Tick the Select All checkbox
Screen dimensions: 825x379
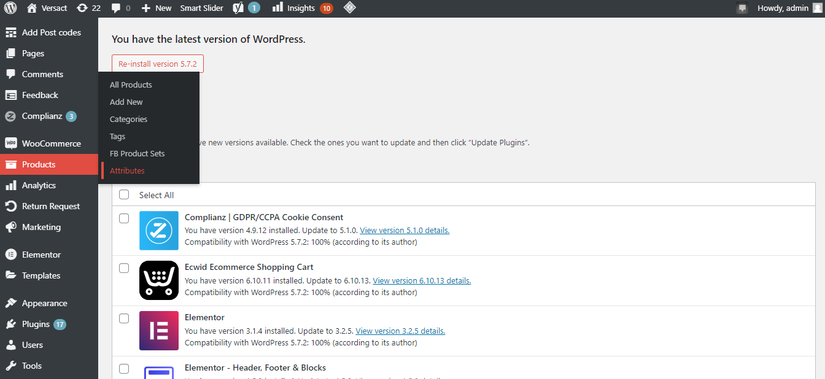coord(124,195)
